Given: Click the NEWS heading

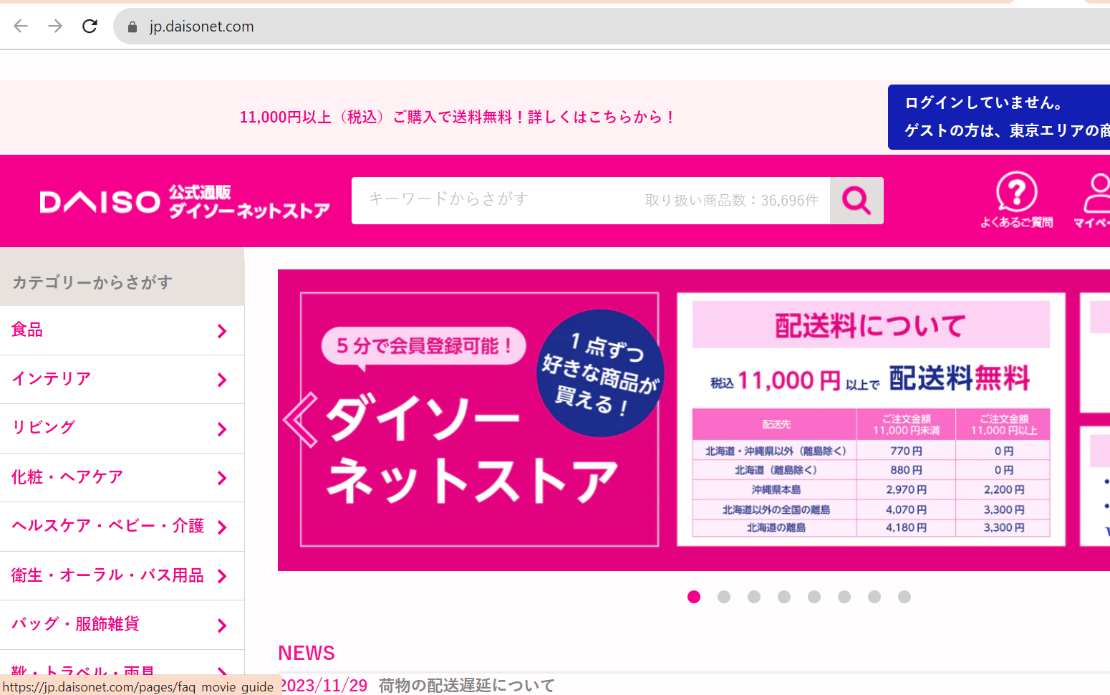Looking at the screenshot, I should [307, 653].
